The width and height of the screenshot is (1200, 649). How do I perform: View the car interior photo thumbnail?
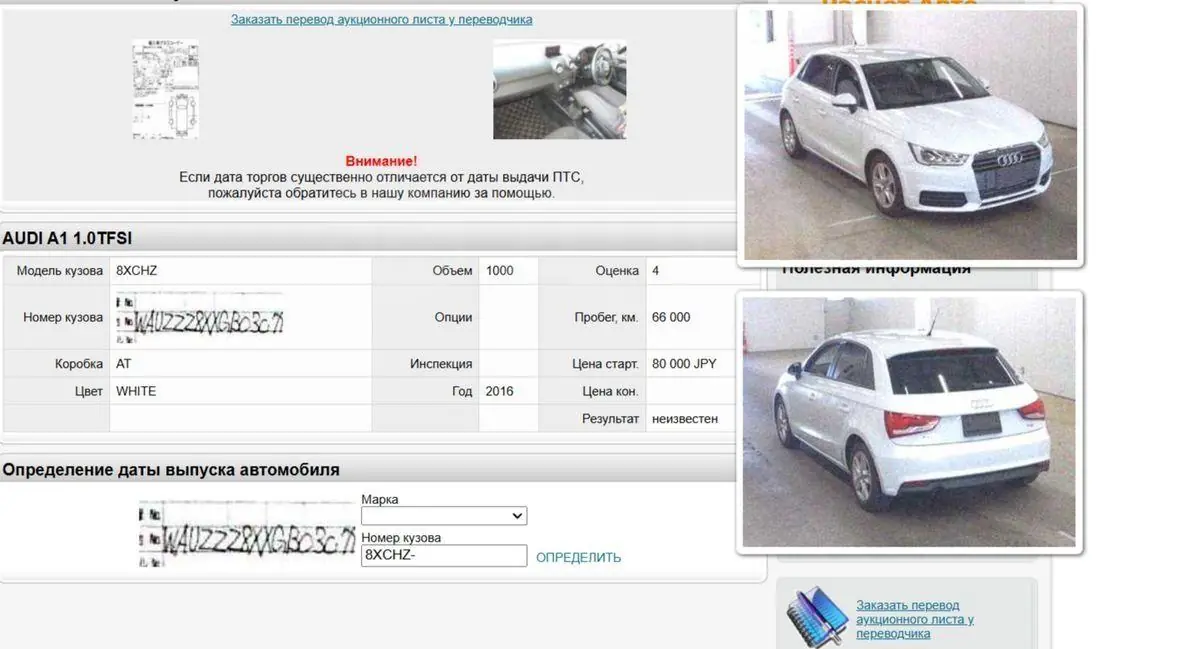(558, 88)
